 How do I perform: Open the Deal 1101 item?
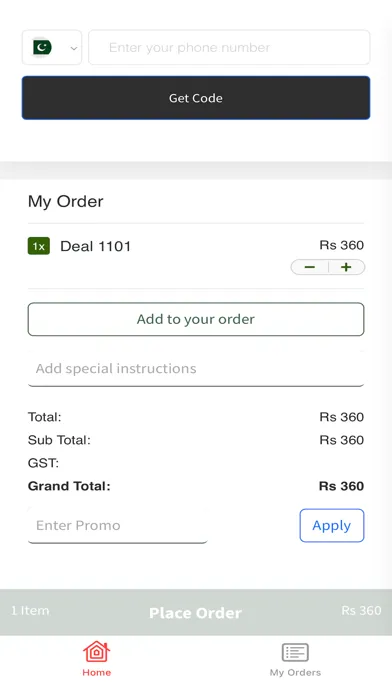click(95, 246)
